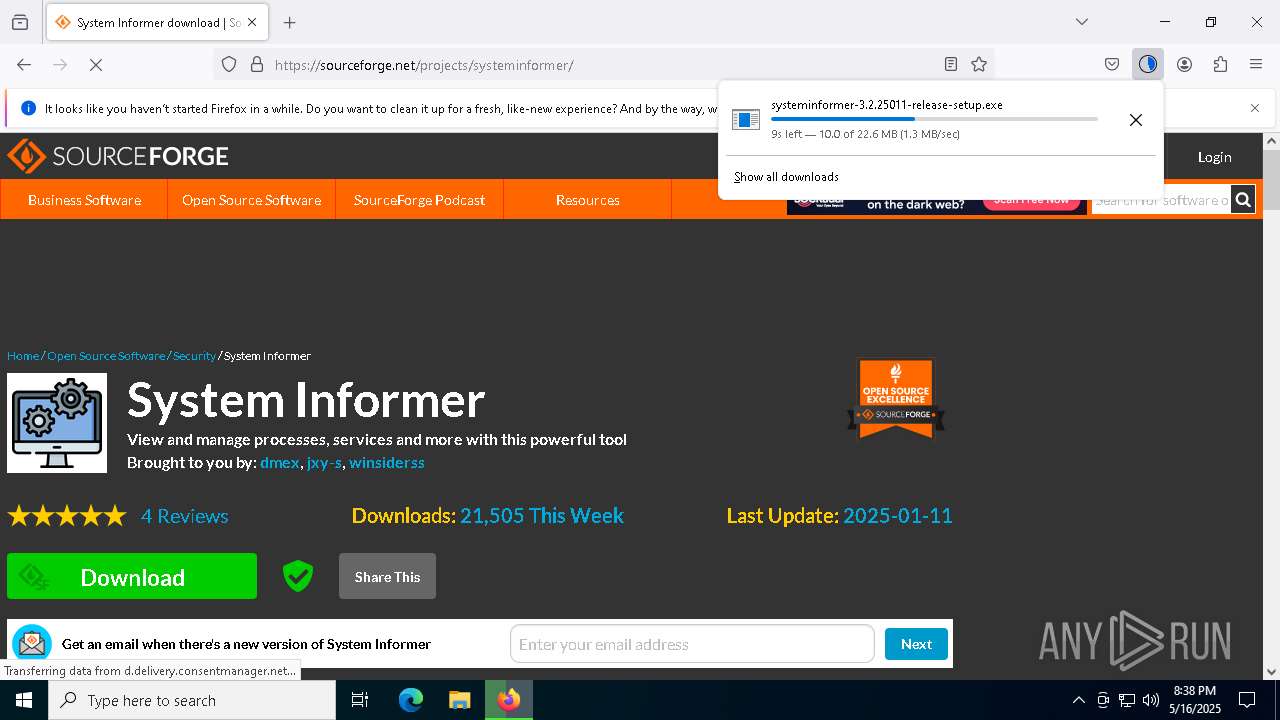Viewport: 1280px width, 720px height.
Task: Click the search for software field
Action: pos(1161,200)
